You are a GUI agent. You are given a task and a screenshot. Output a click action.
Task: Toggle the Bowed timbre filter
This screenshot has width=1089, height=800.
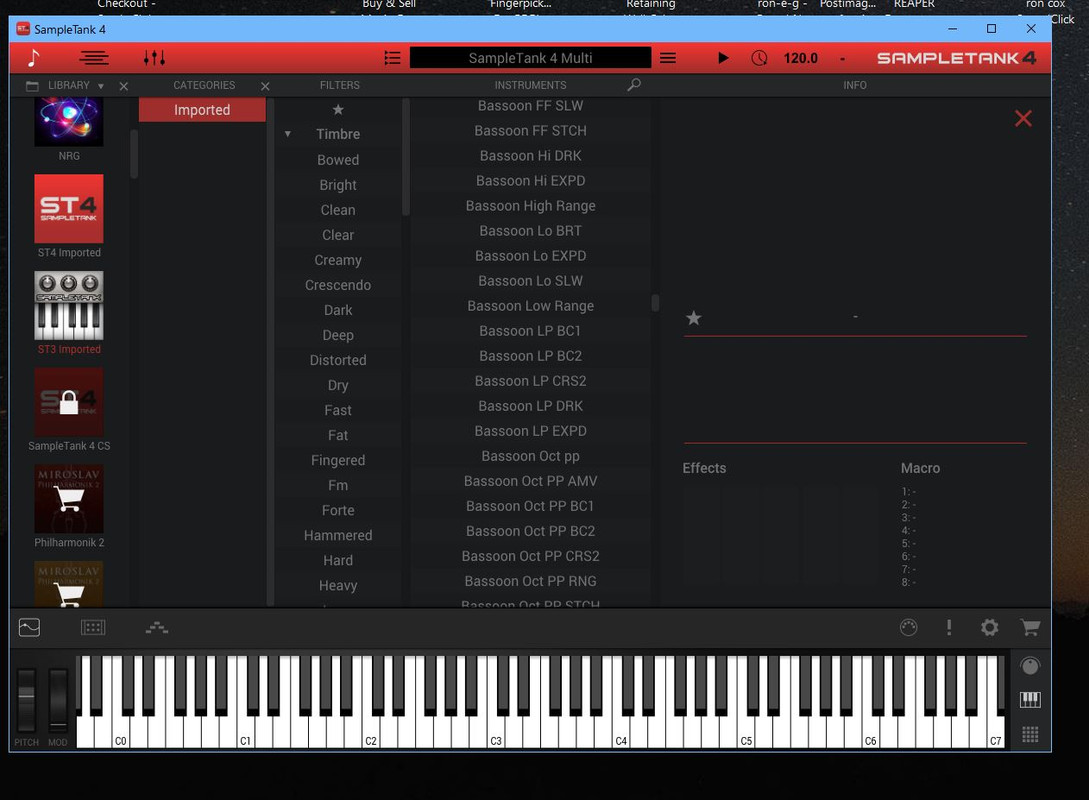(338, 160)
